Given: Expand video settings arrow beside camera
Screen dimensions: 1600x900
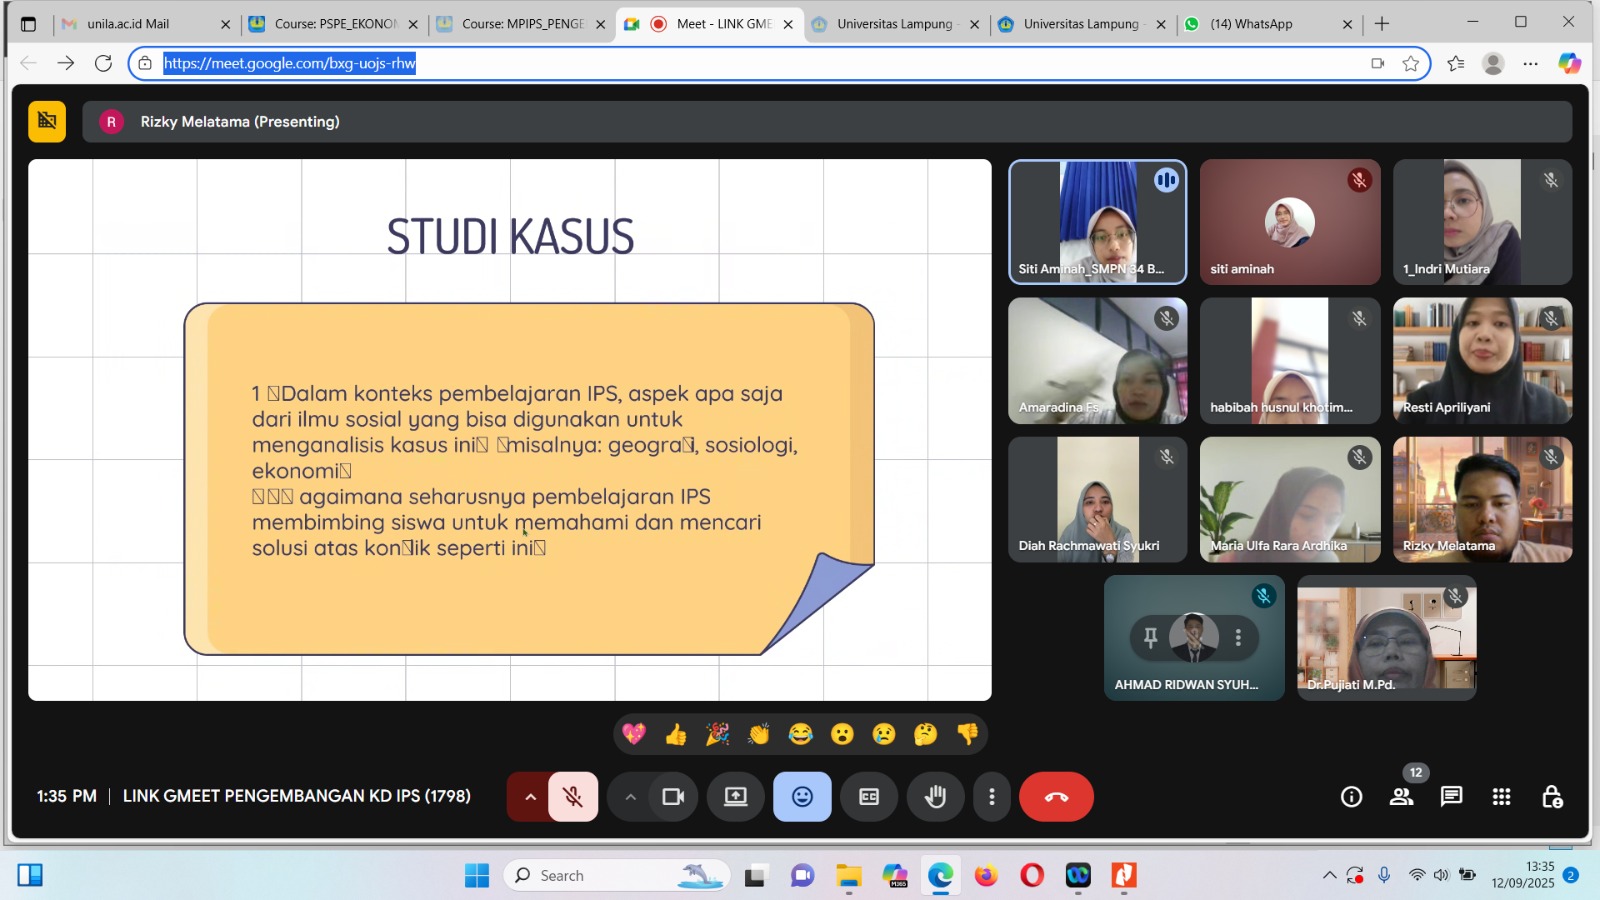Looking at the screenshot, I should point(630,797).
